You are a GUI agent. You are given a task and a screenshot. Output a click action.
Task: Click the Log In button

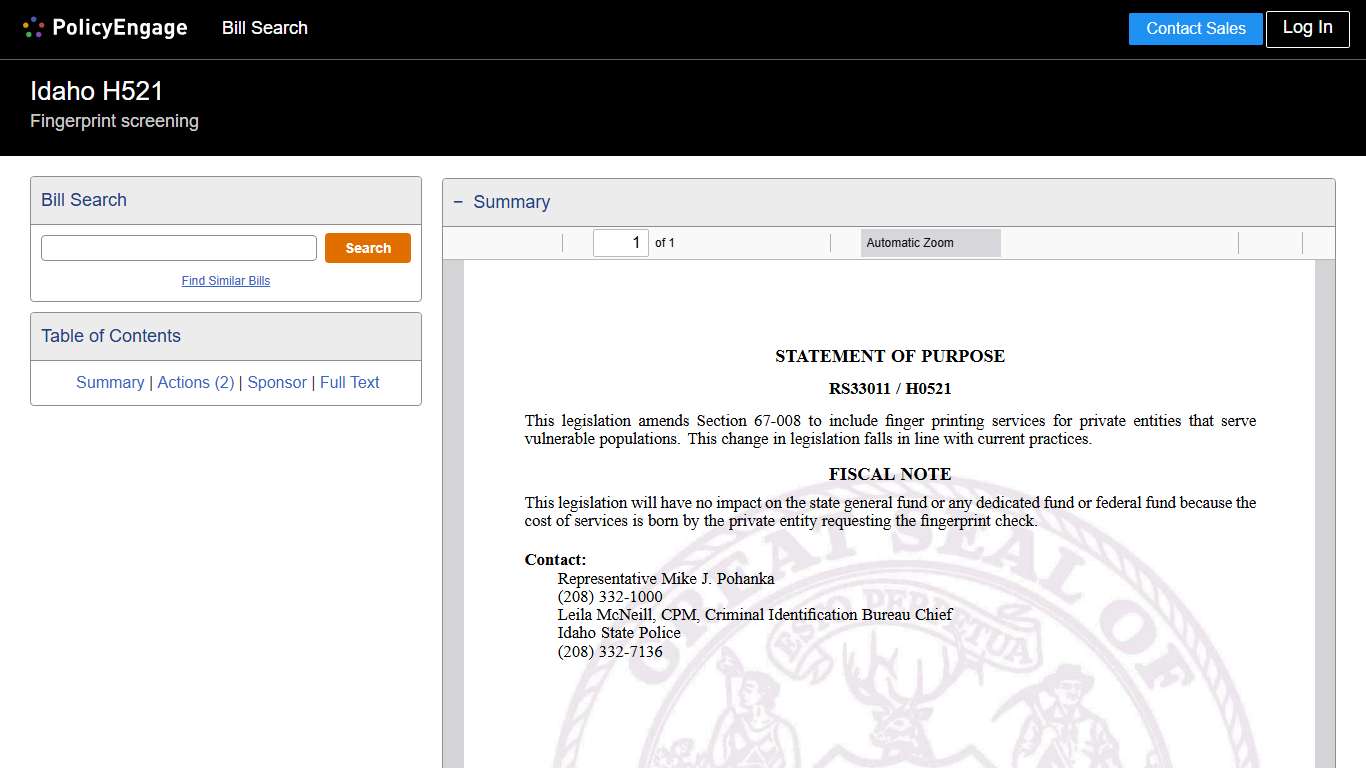point(1307,29)
